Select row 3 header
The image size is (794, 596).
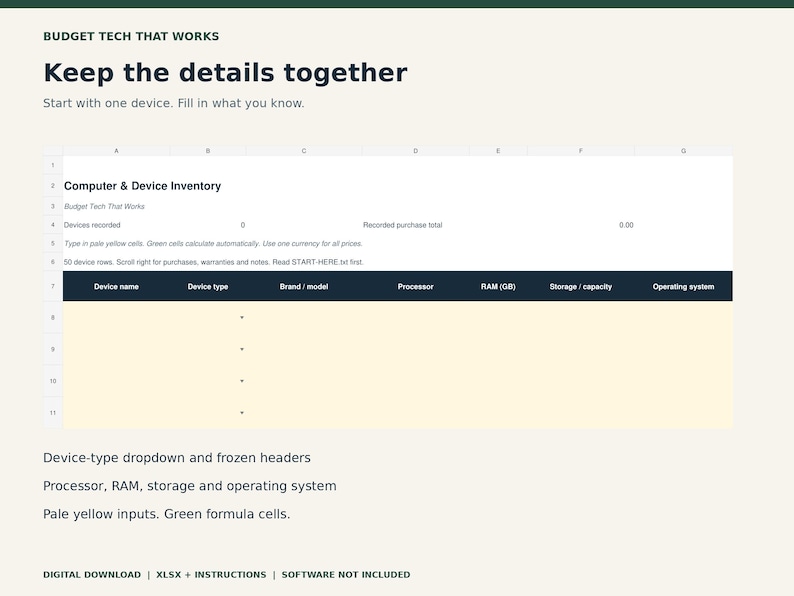click(53, 206)
